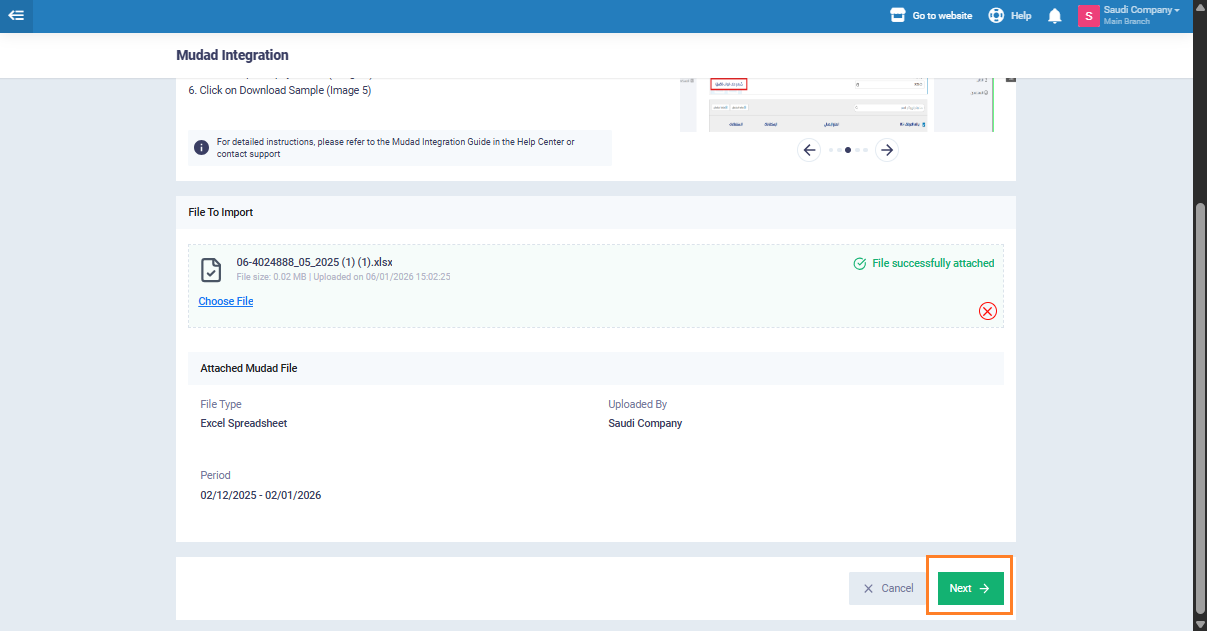Select the fourth carousel dot
This screenshot has height=631, width=1207.
pos(857,150)
